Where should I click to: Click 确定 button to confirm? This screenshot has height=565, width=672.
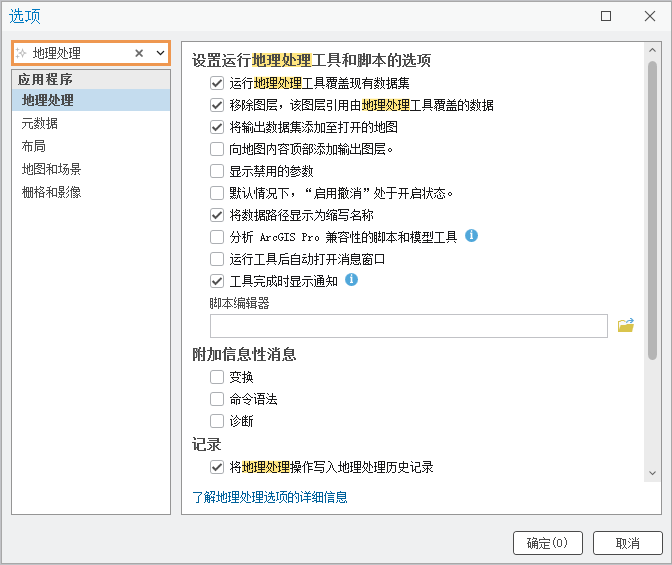[x=547, y=543]
